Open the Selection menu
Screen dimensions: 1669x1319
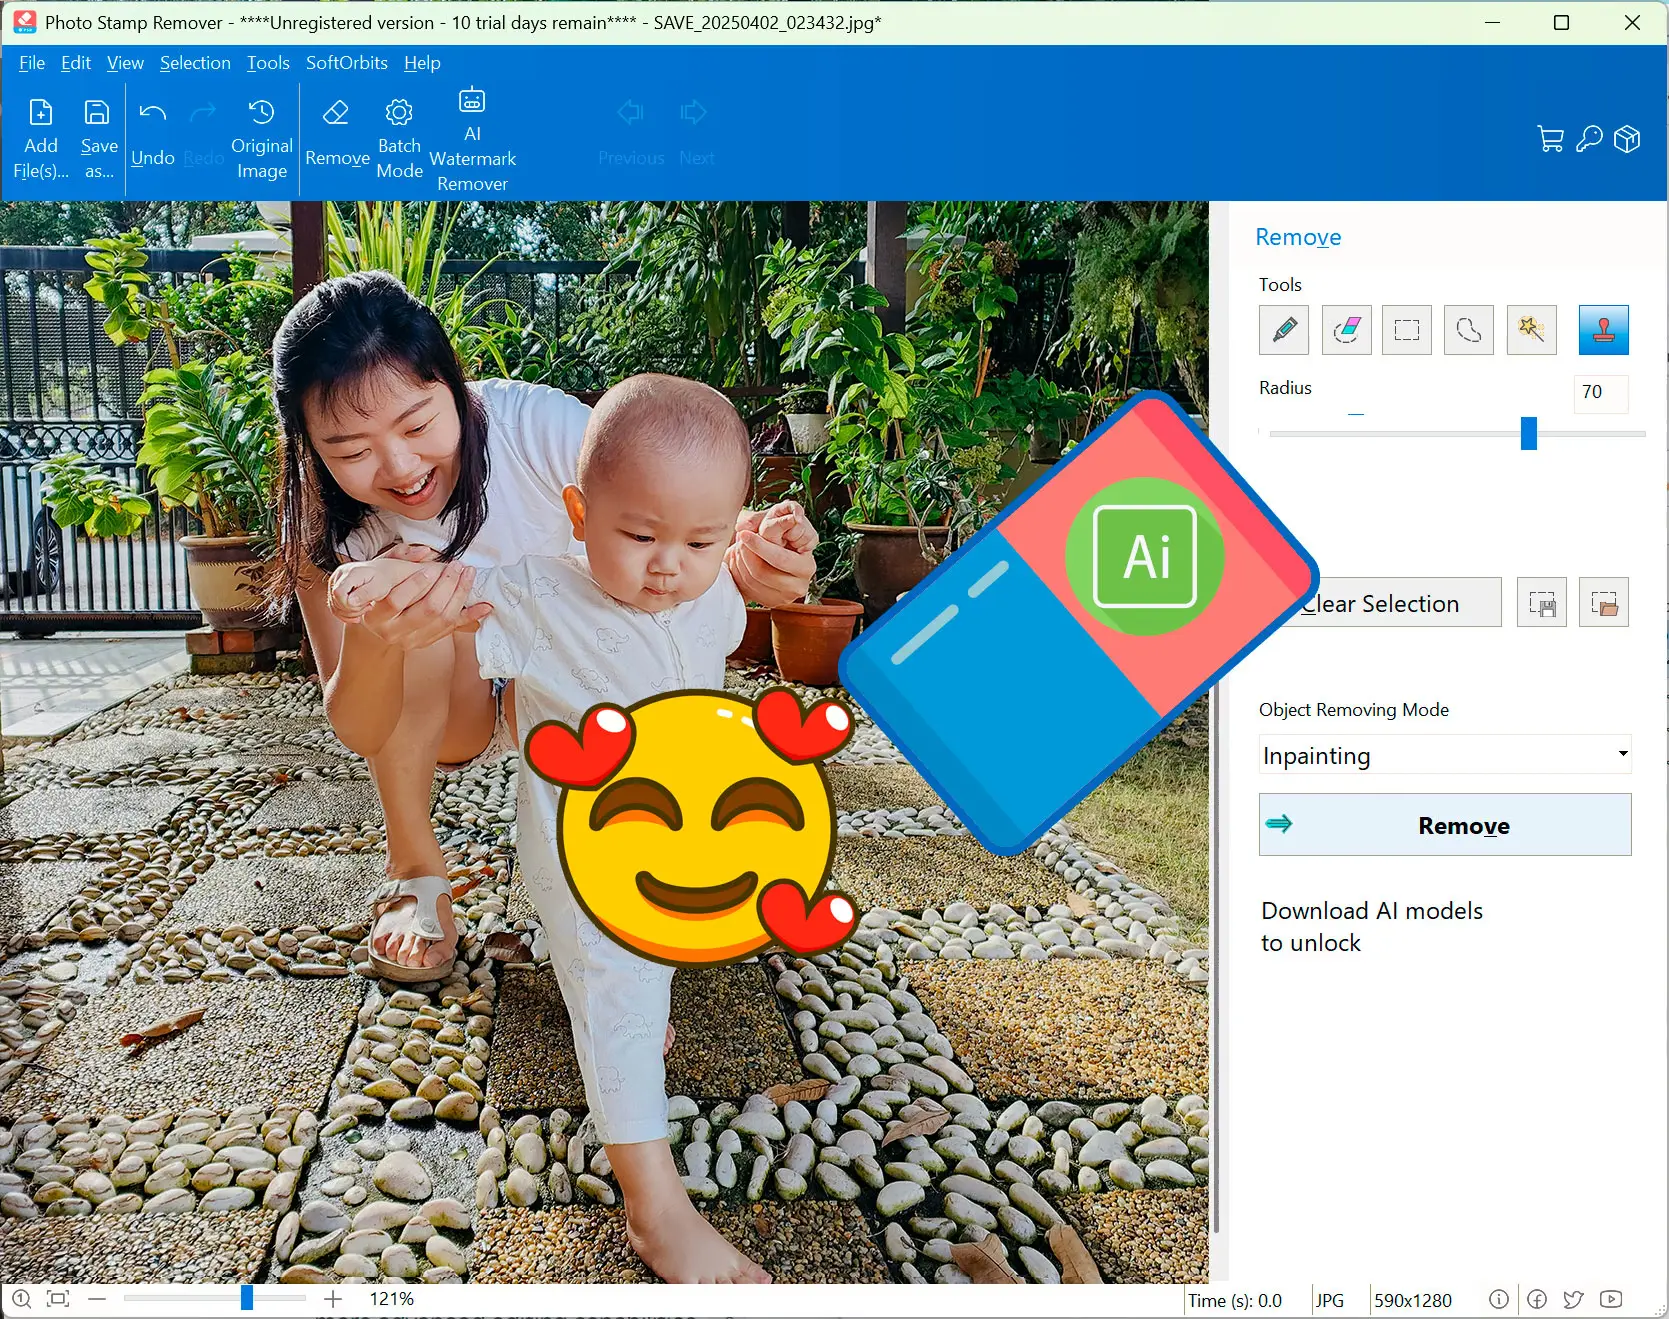tap(195, 63)
